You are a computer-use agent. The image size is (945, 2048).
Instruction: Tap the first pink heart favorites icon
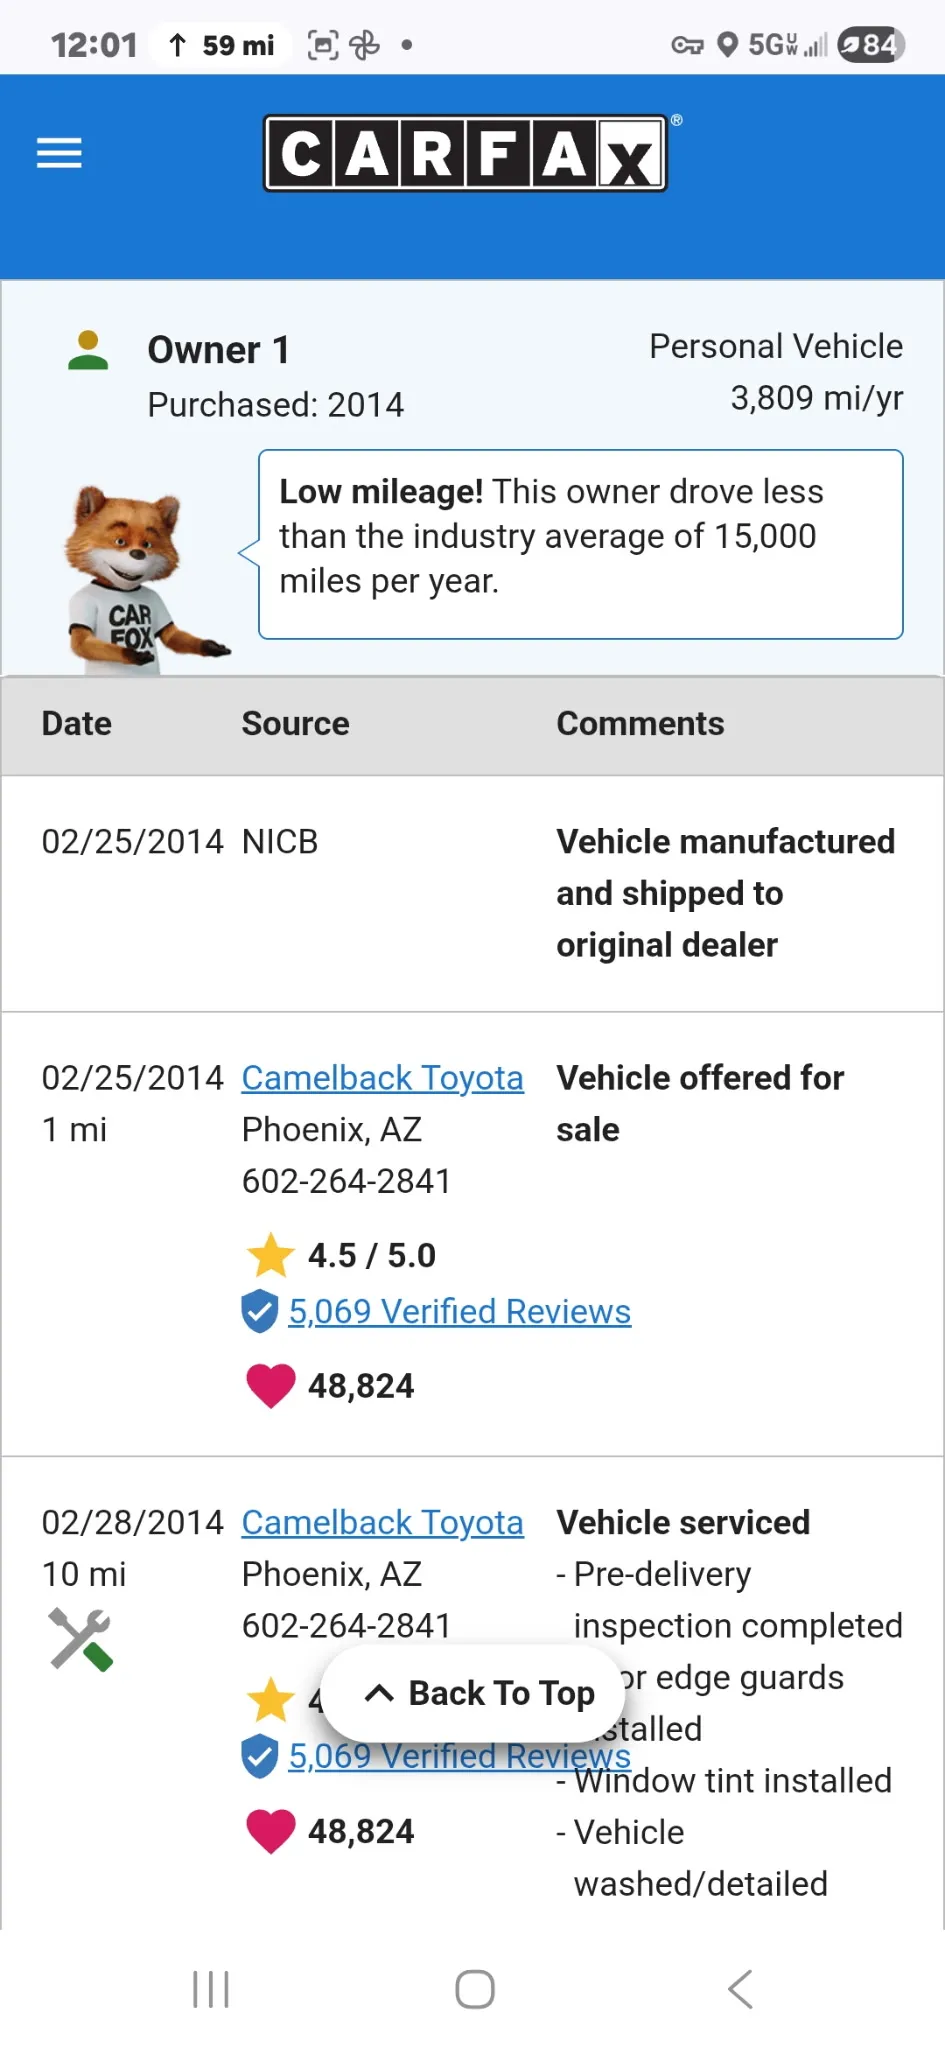[x=270, y=1386]
